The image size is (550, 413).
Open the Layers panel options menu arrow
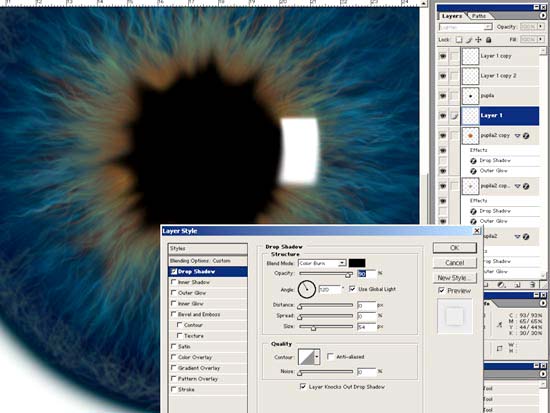point(543,15)
